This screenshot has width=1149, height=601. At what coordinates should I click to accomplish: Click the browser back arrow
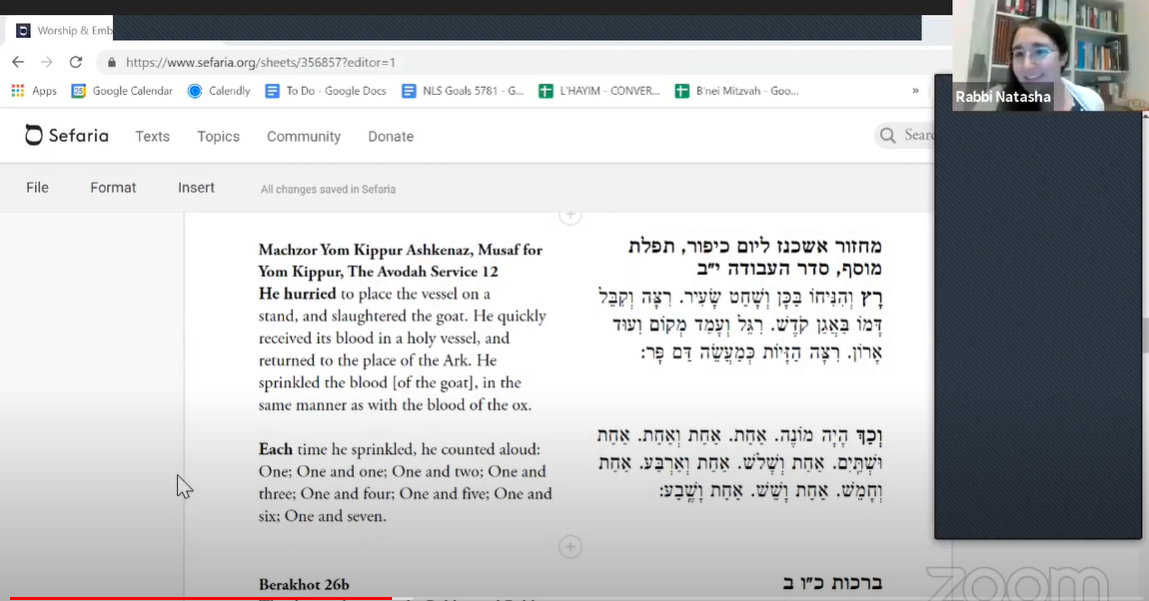pos(18,62)
